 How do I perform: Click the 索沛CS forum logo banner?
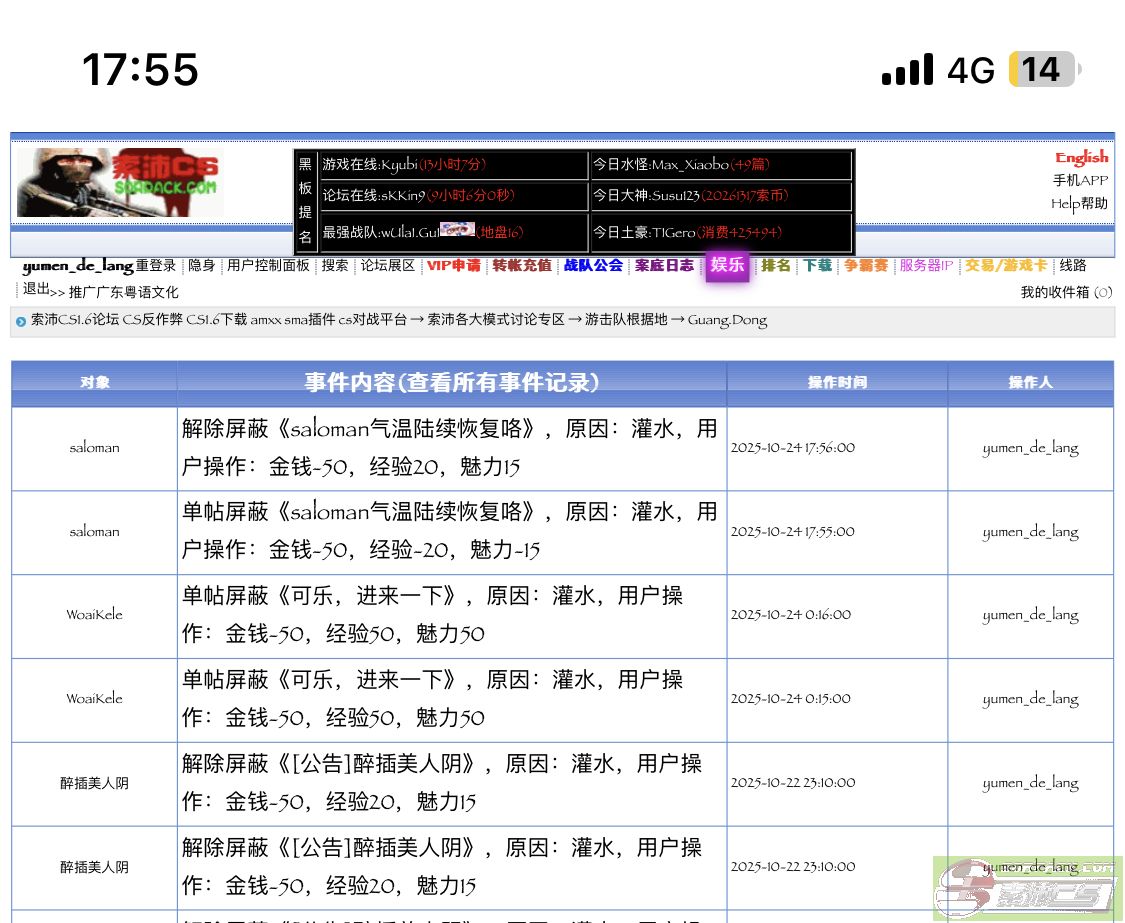119,182
